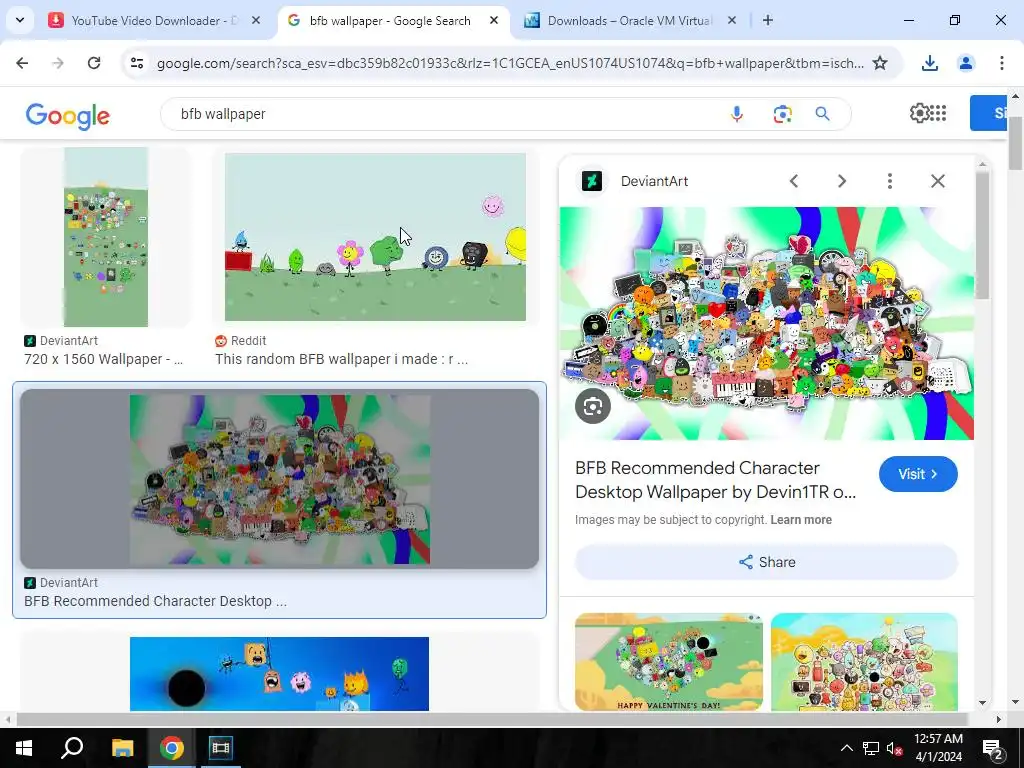Click the Chrome taskbar icon
The width and height of the screenshot is (1024, 768).
pyautogui.click(x=171, y=748)
